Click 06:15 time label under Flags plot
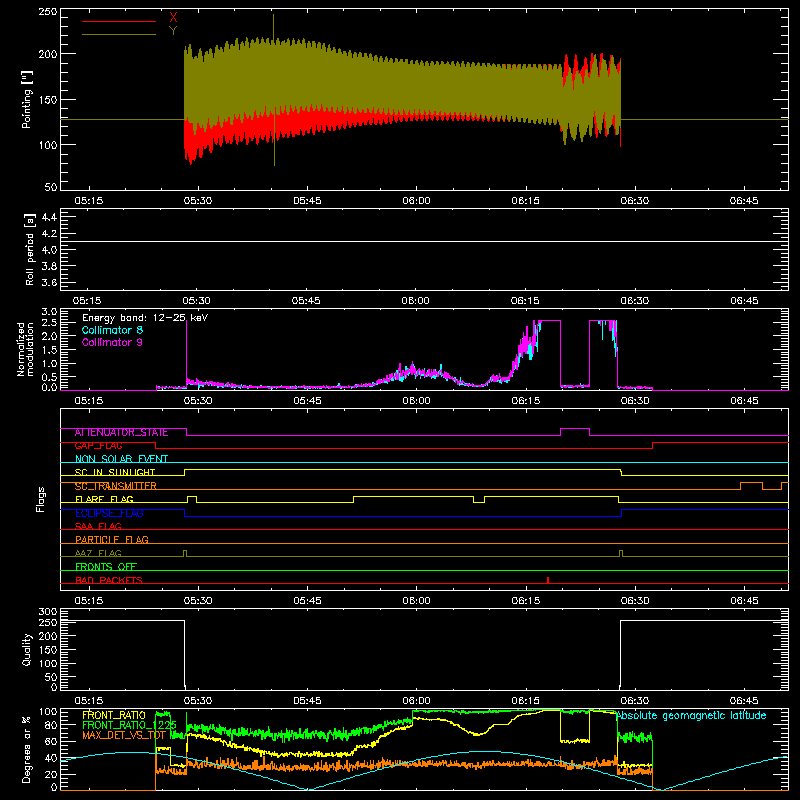The width and height of the screenshot is (800, 800). pos(526,601)
